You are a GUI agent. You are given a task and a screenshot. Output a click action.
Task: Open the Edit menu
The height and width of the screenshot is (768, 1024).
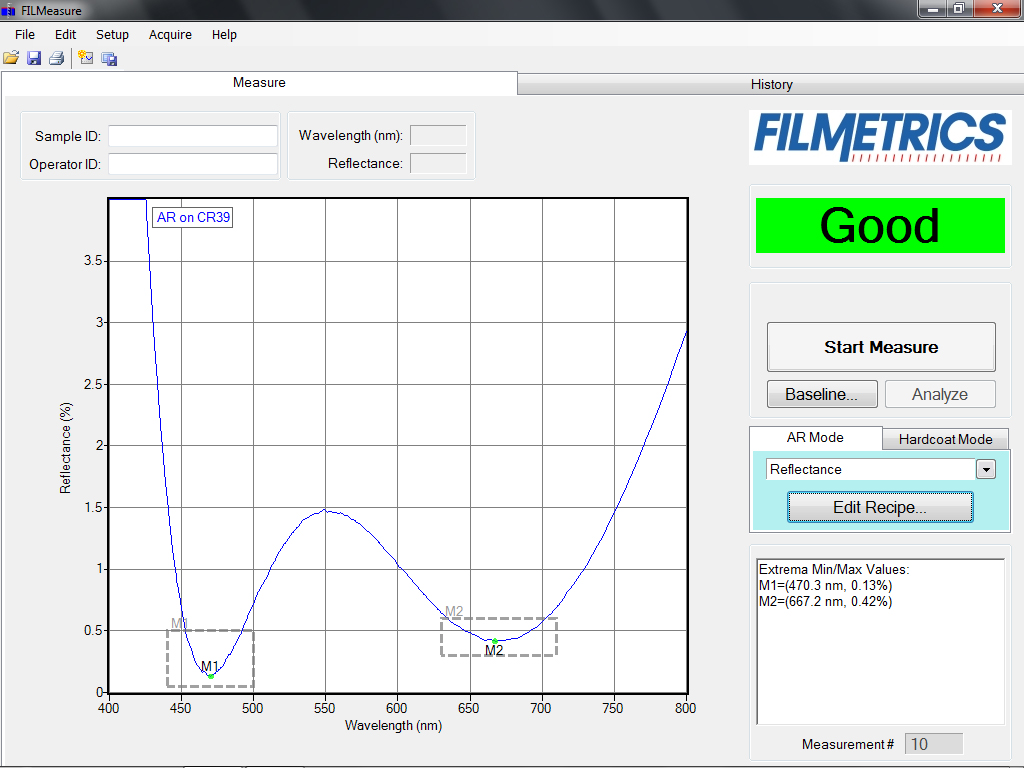tap(65, 35)
